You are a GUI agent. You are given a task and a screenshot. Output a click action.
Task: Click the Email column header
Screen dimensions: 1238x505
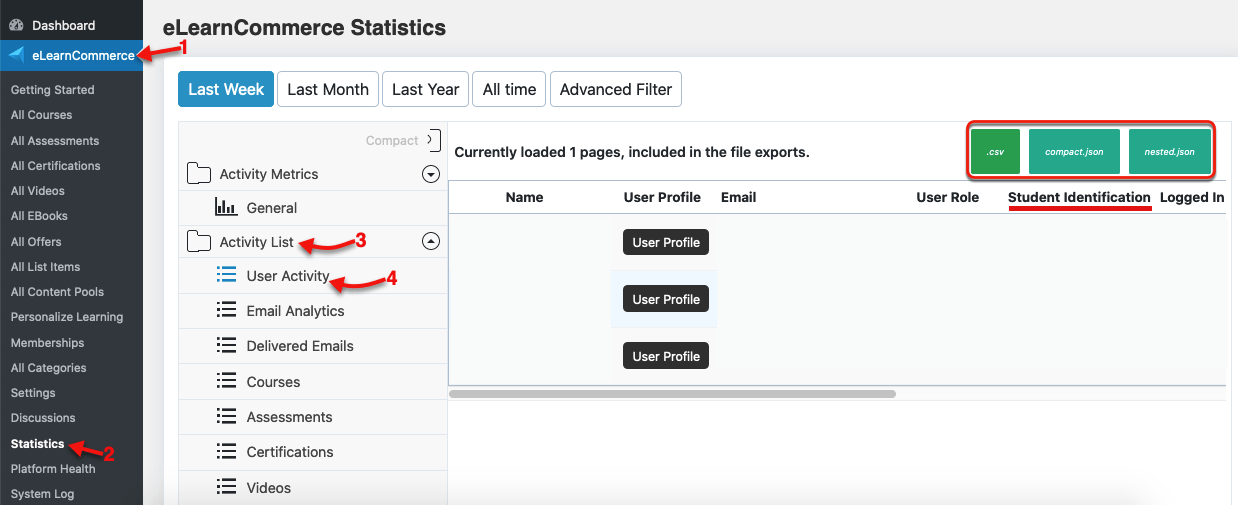click(738, 197)
